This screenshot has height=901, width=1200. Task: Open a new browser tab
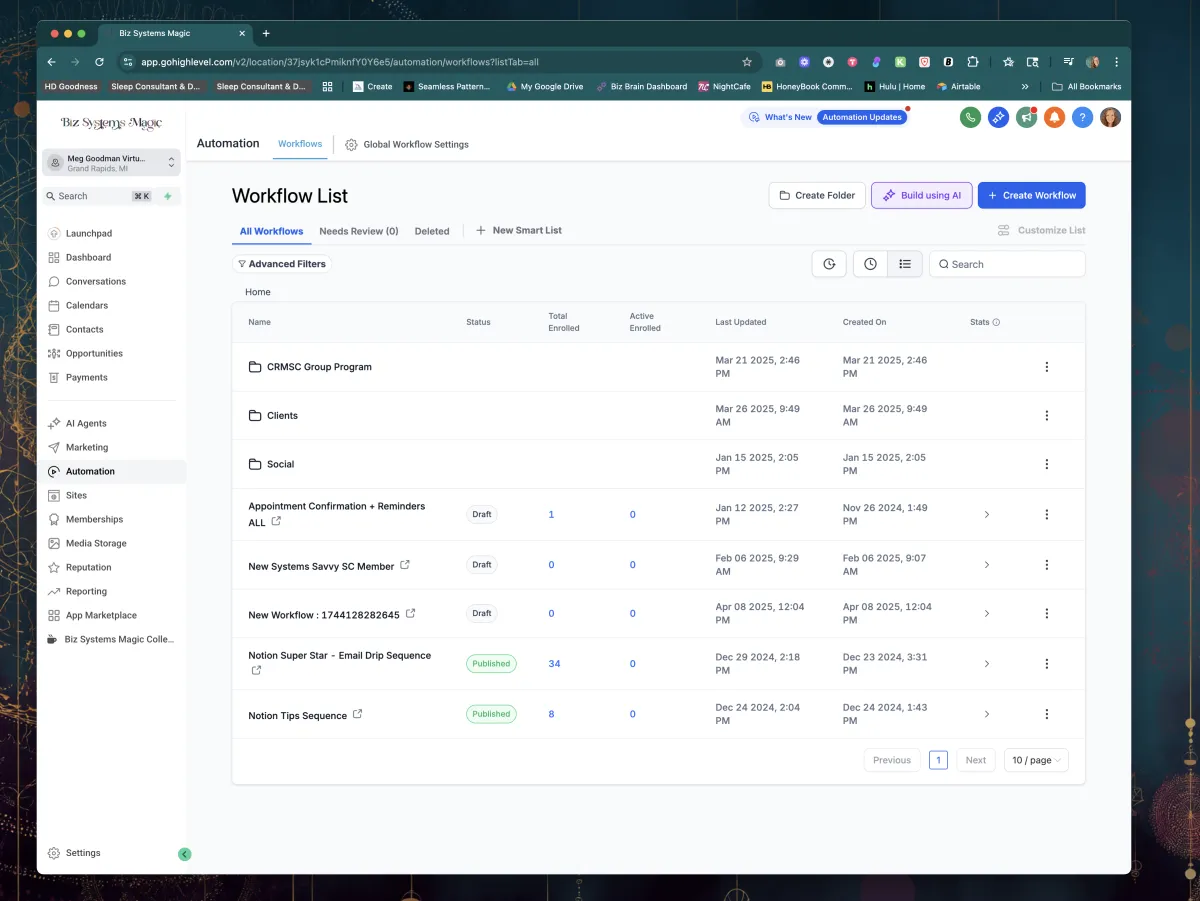click(x=266, y=33)
